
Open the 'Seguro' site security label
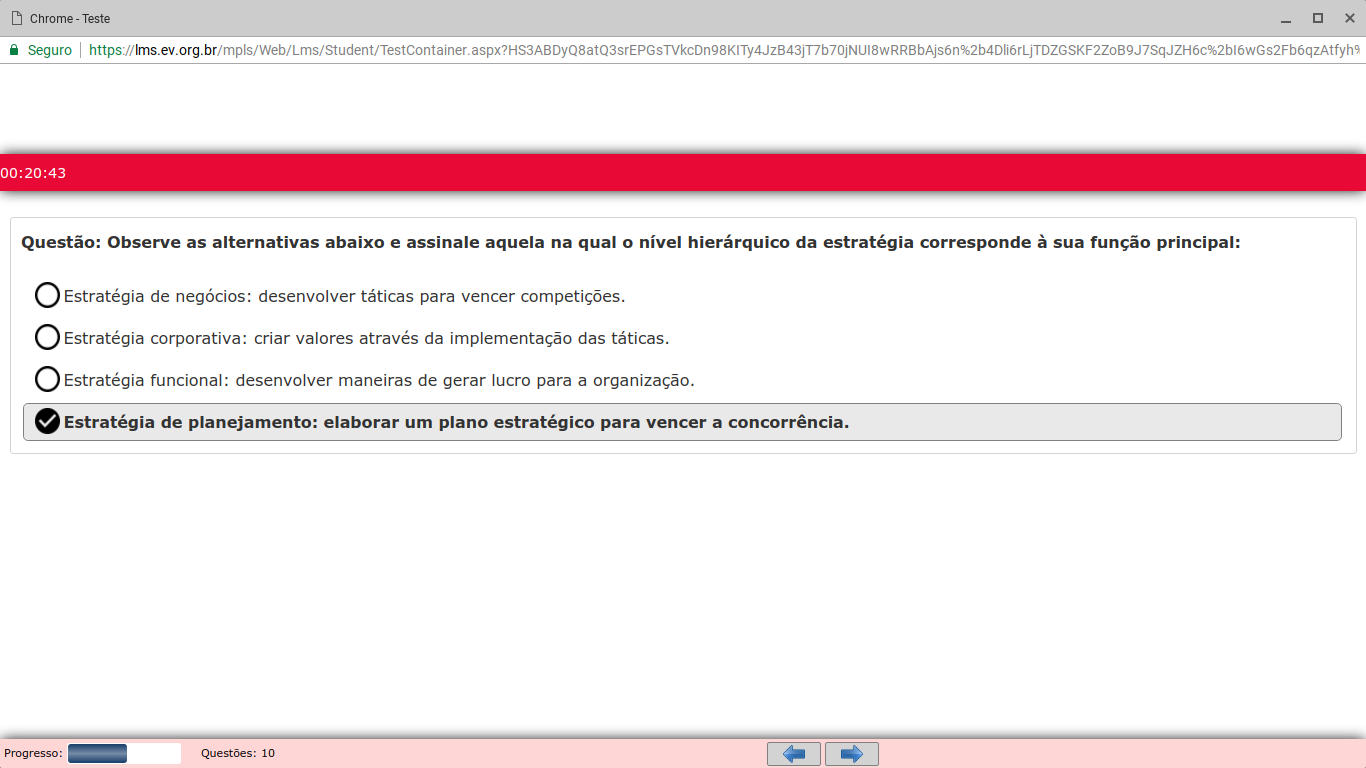50,49
